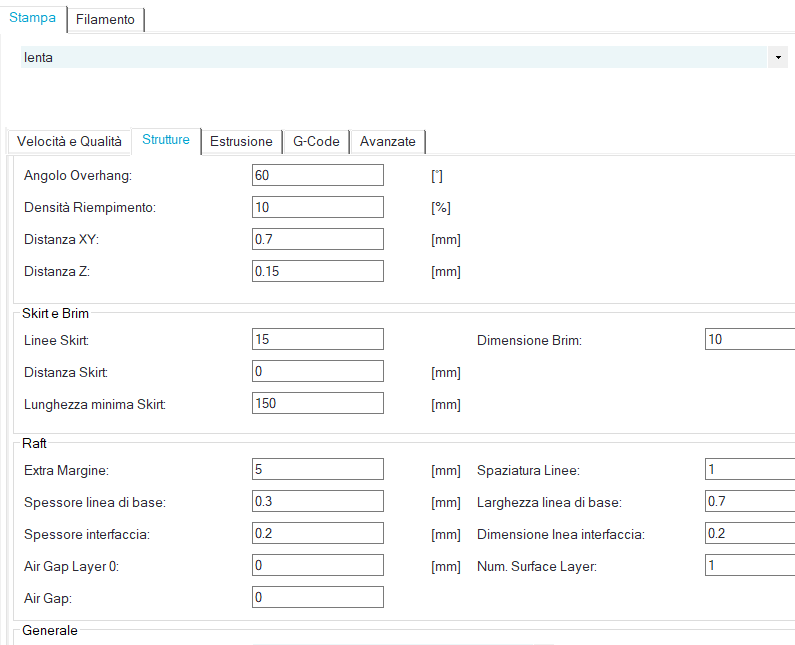Click the Linee Skirt input field

click(318, 339)
